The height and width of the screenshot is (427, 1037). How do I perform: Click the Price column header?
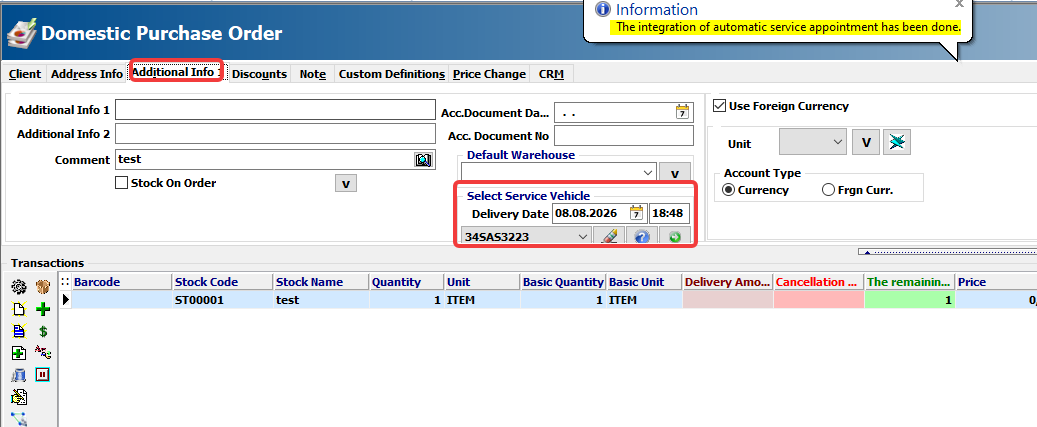[x=996, y=282]
